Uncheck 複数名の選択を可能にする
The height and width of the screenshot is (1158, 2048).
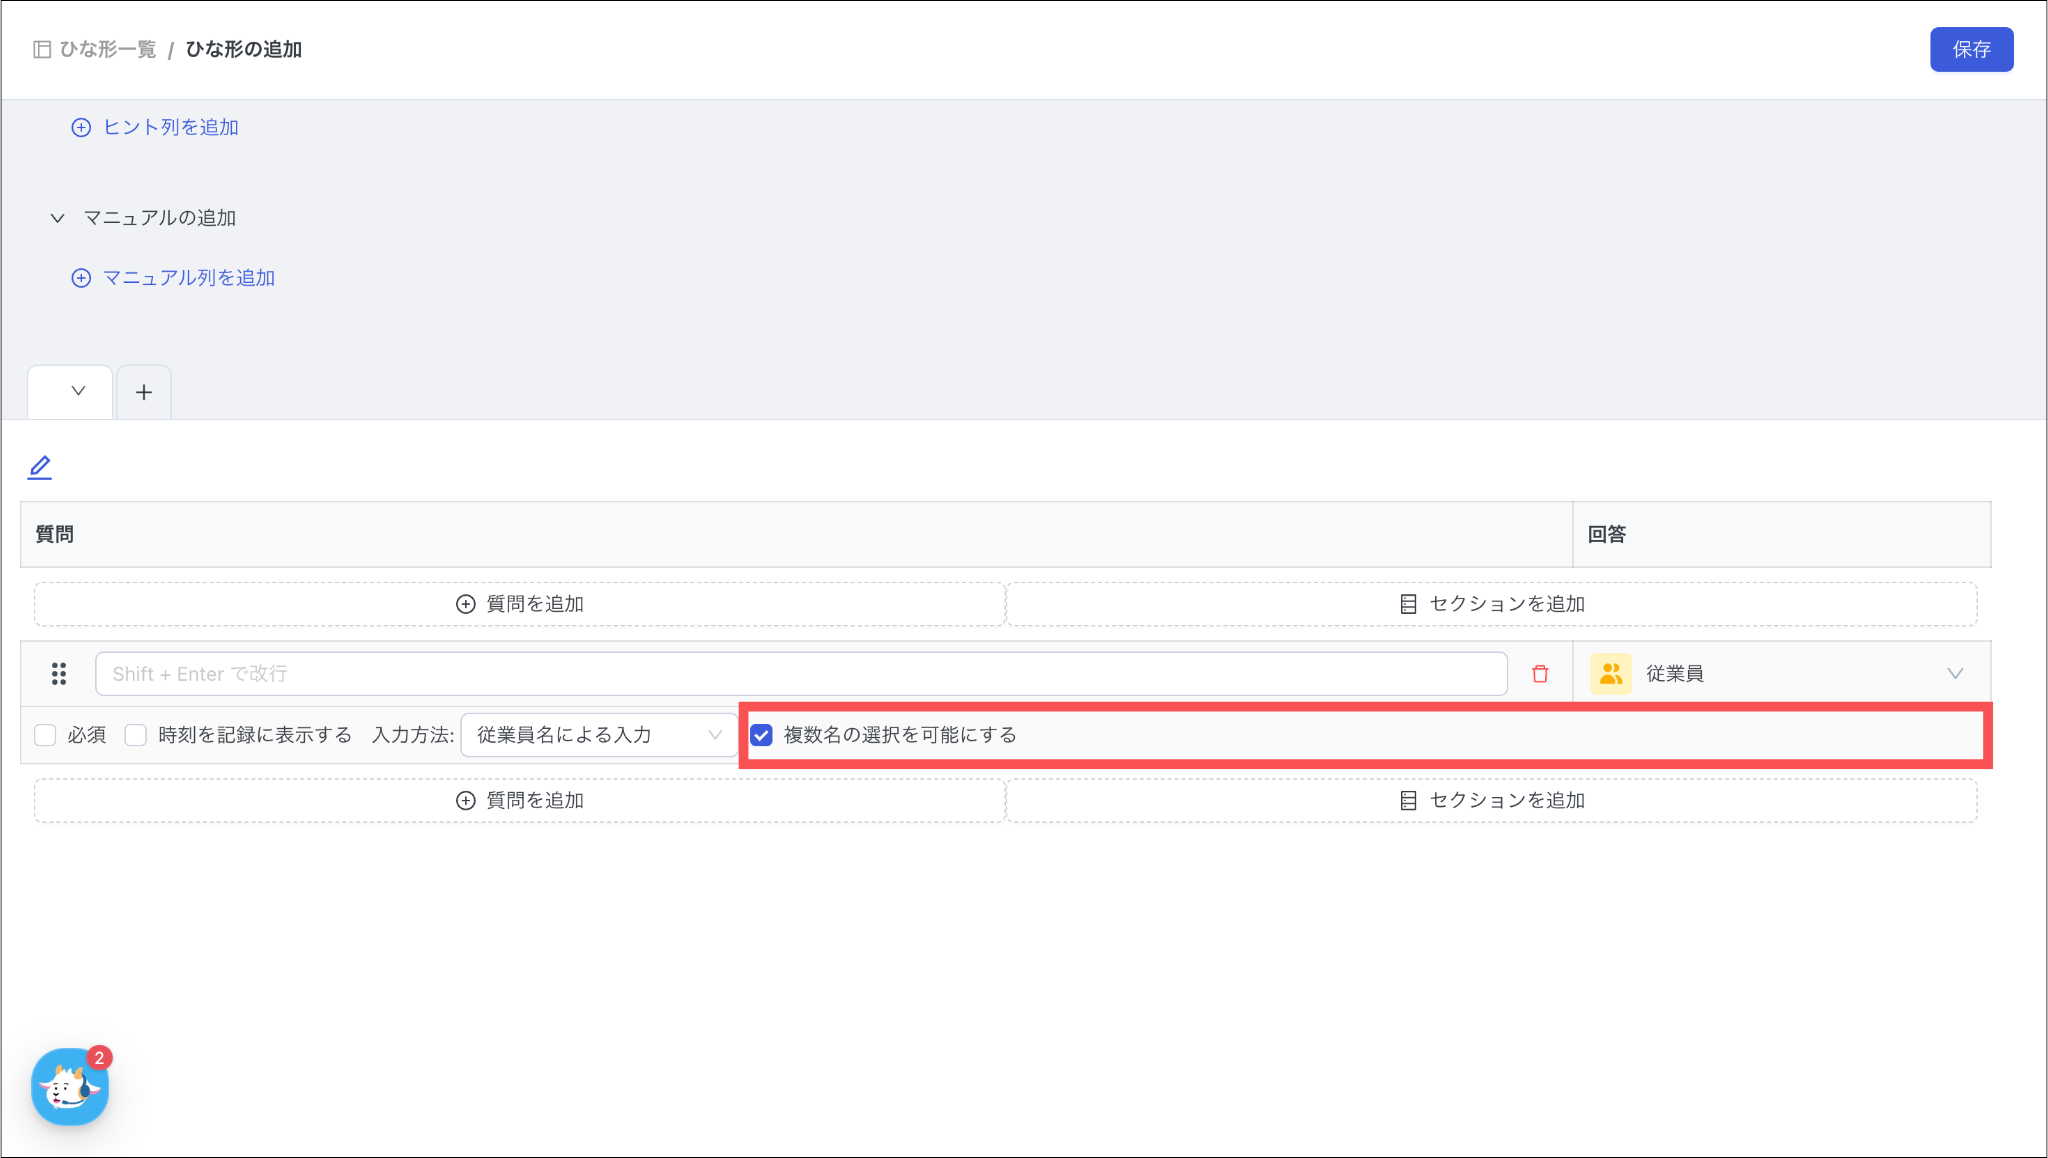762,735
